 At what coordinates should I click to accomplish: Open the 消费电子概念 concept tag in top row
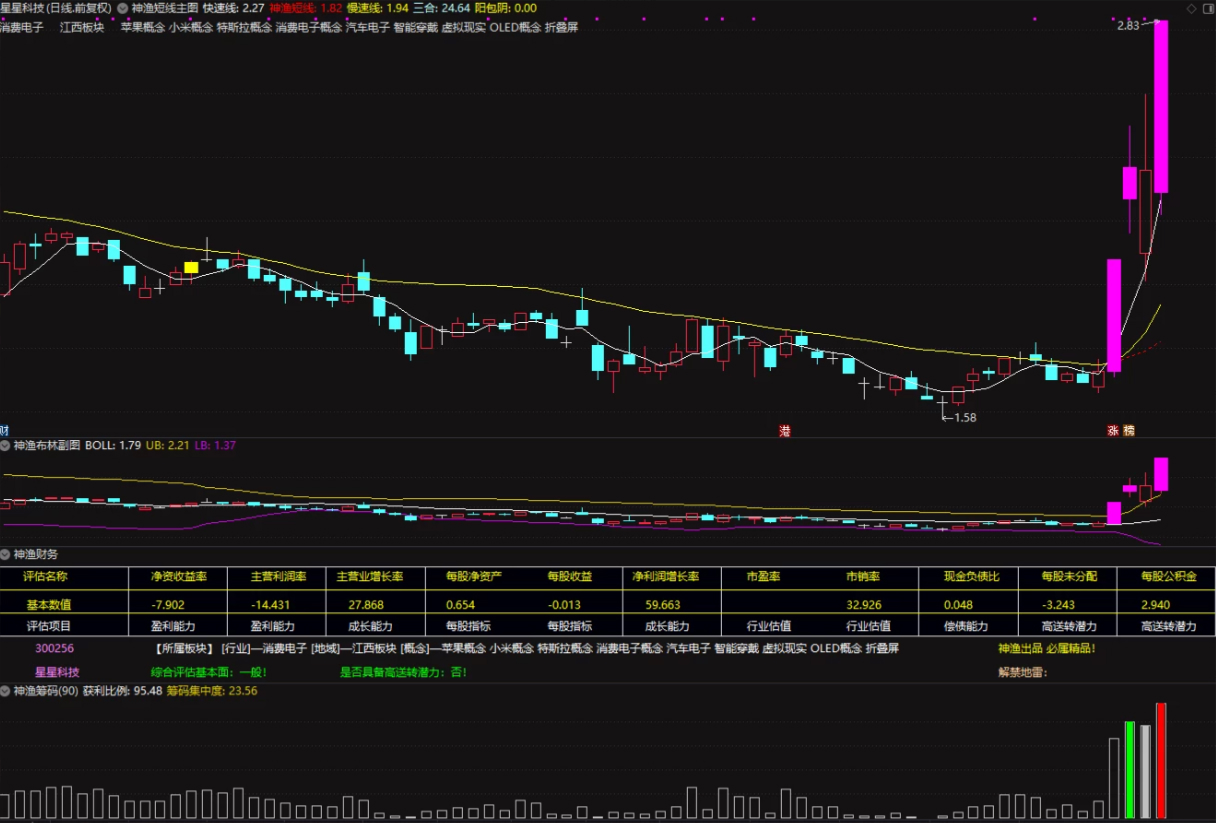pyautogui.click(x=309, y=27)
